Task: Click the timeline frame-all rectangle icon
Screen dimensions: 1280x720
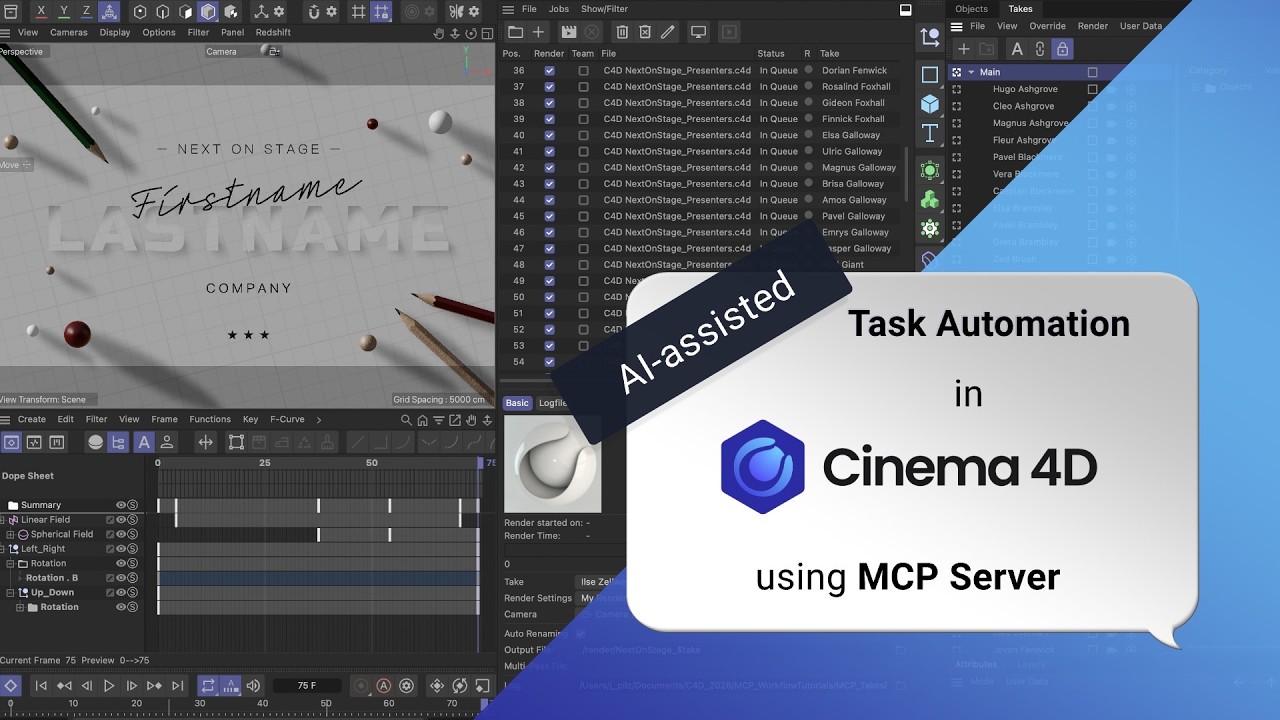Action: coord(236,442)
